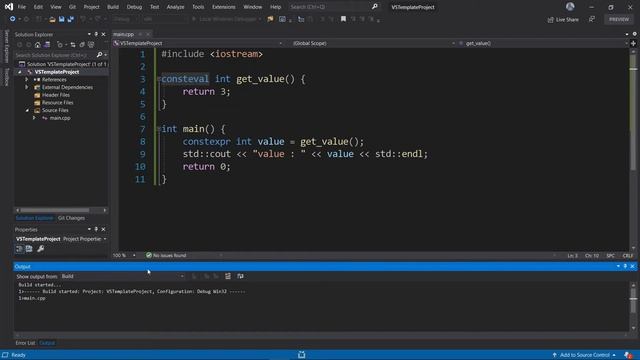The height and width of the screenshot is (360, 640).
Task: Open the Project menu
Action: click(x=91, y=7)
